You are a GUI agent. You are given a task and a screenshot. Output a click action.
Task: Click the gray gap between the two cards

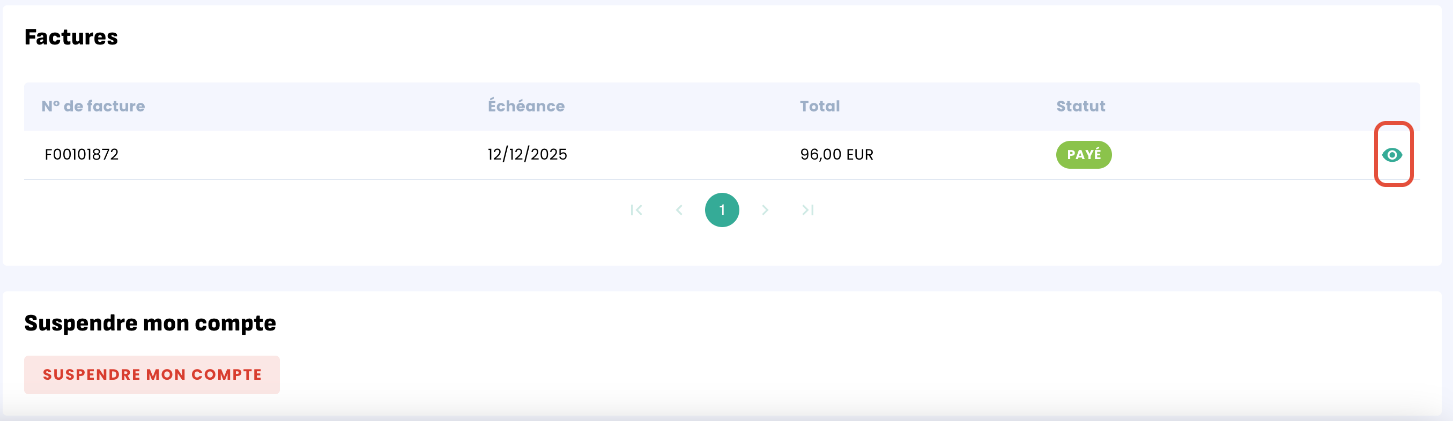(x=726, y=278)
